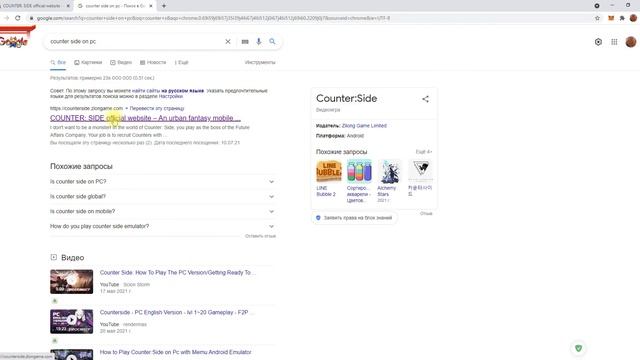
Task: Expand 'Is counter side on PC?' question
Action: [x=162, y=182]
